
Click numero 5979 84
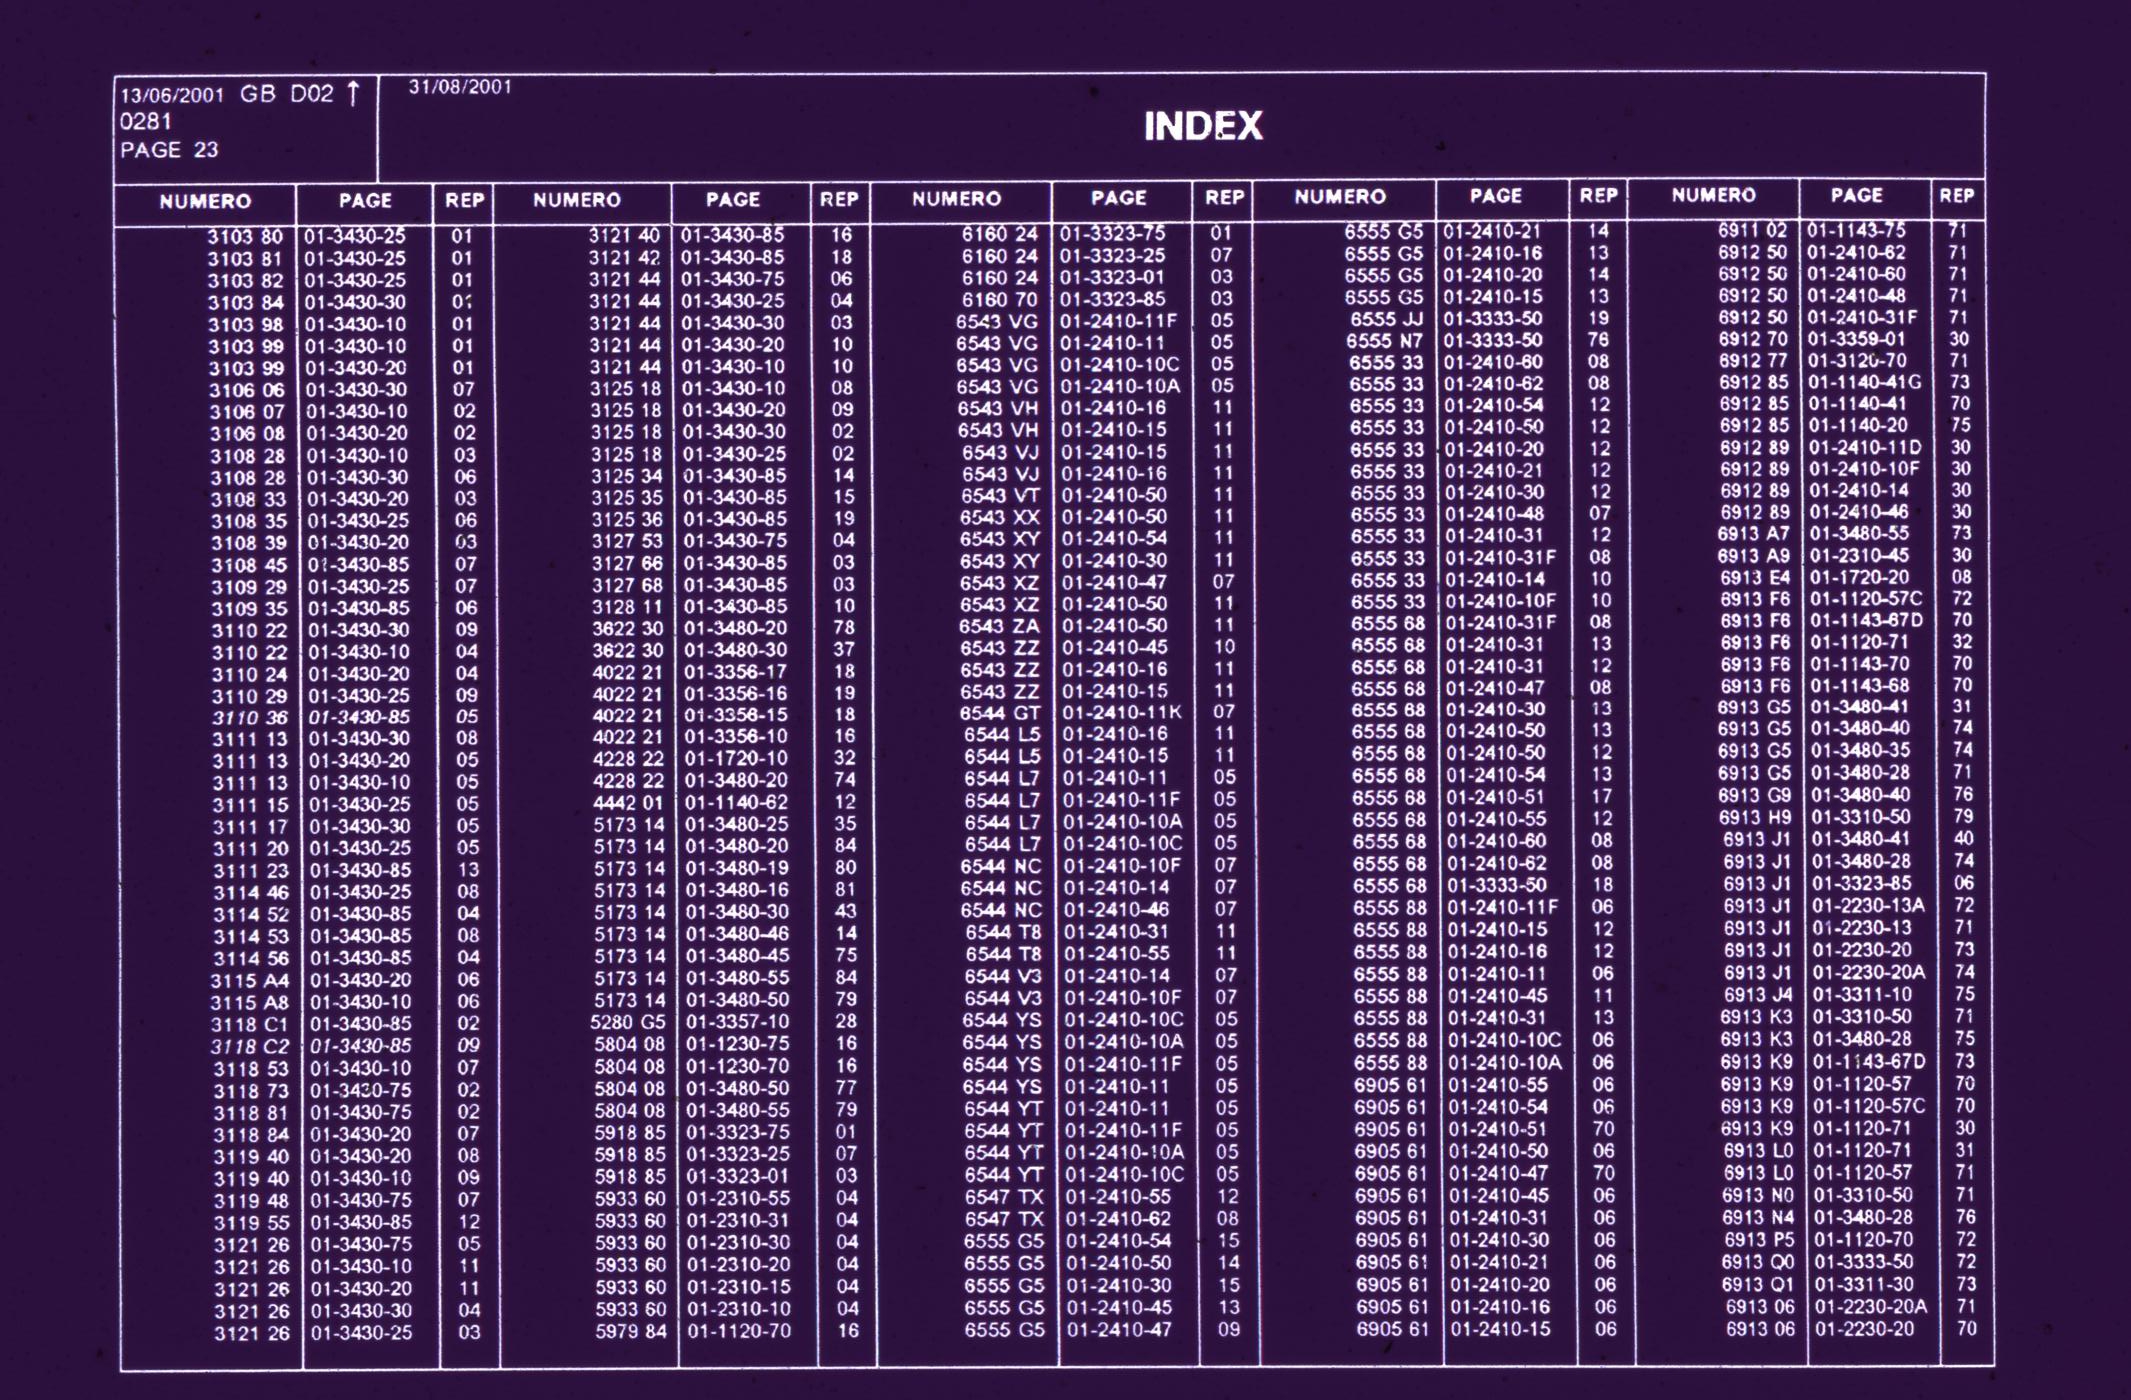tap(631, 1331)
